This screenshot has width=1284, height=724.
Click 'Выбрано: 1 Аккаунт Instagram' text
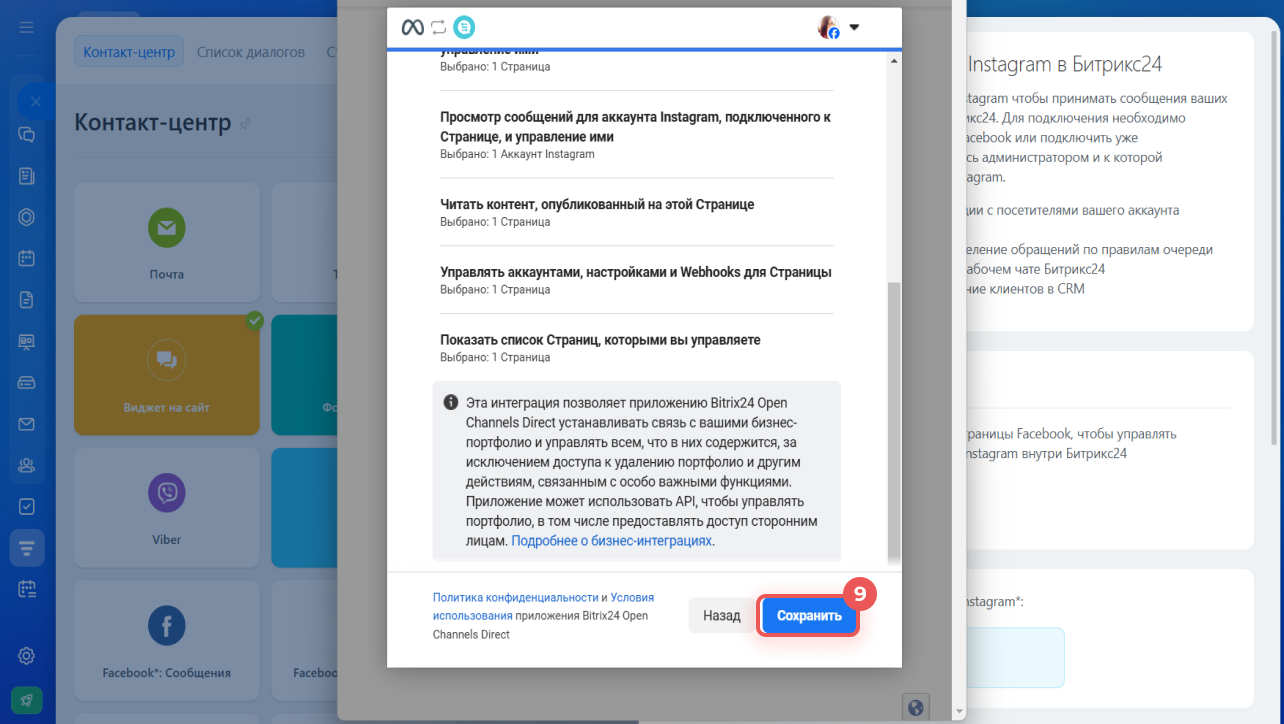point(517,154)
